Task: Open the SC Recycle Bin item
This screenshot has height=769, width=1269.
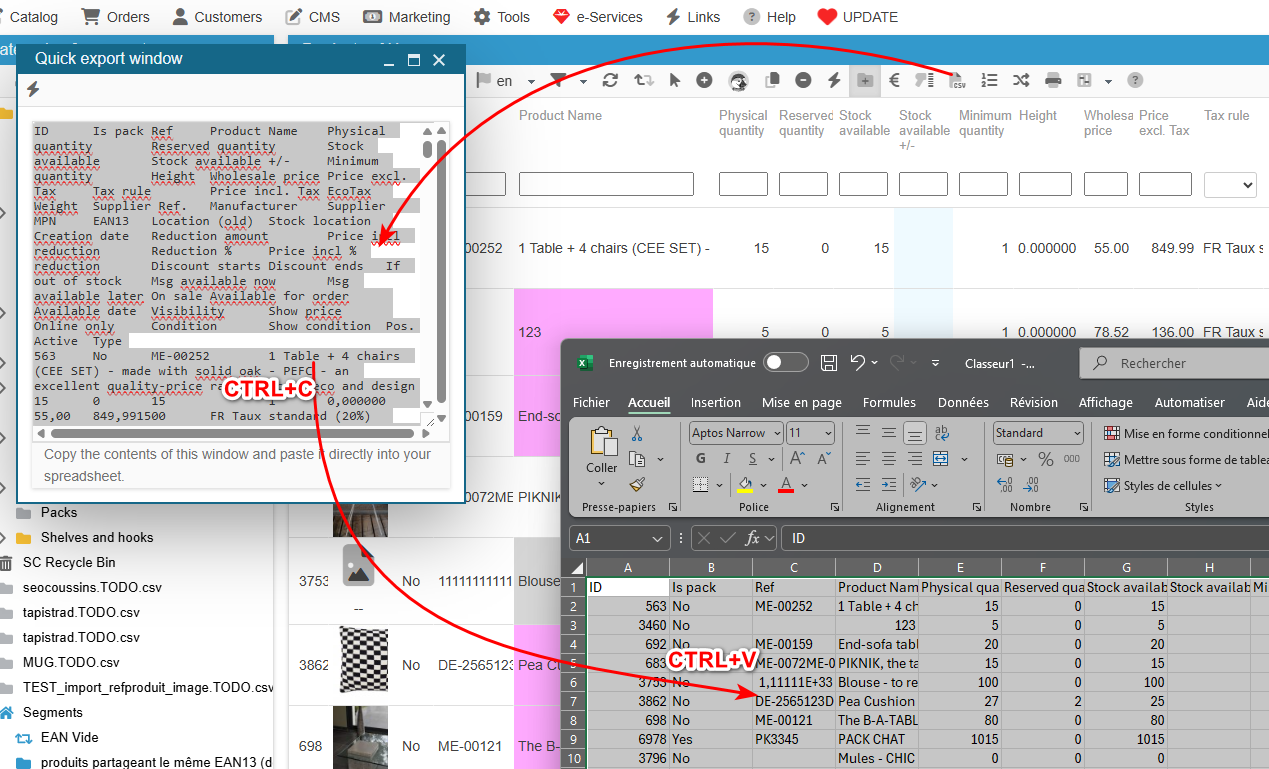Action: 69,562
